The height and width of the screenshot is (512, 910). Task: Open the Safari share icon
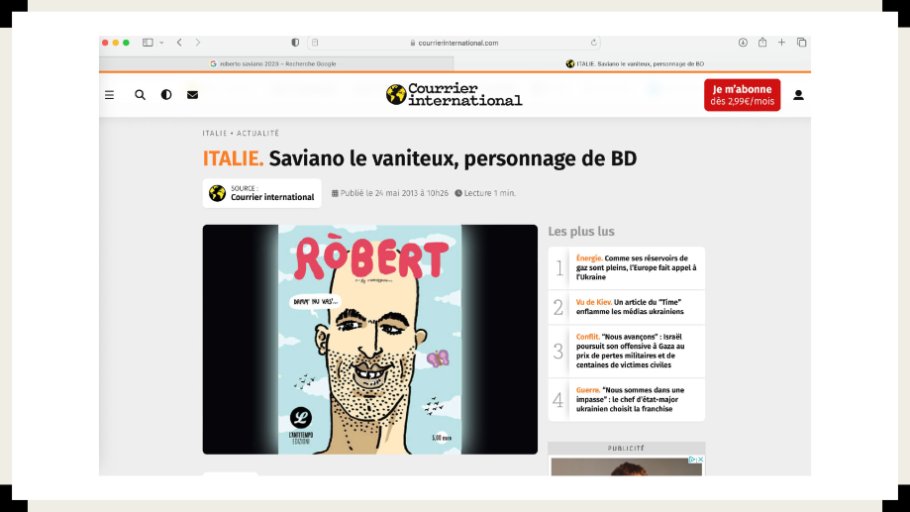pos(762,42)
